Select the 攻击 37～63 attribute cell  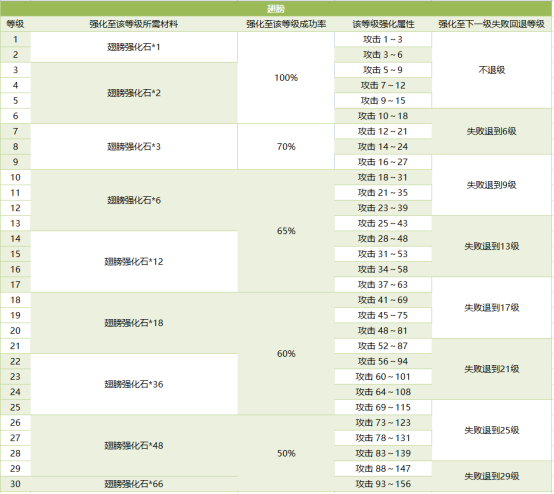coord(383,284)
